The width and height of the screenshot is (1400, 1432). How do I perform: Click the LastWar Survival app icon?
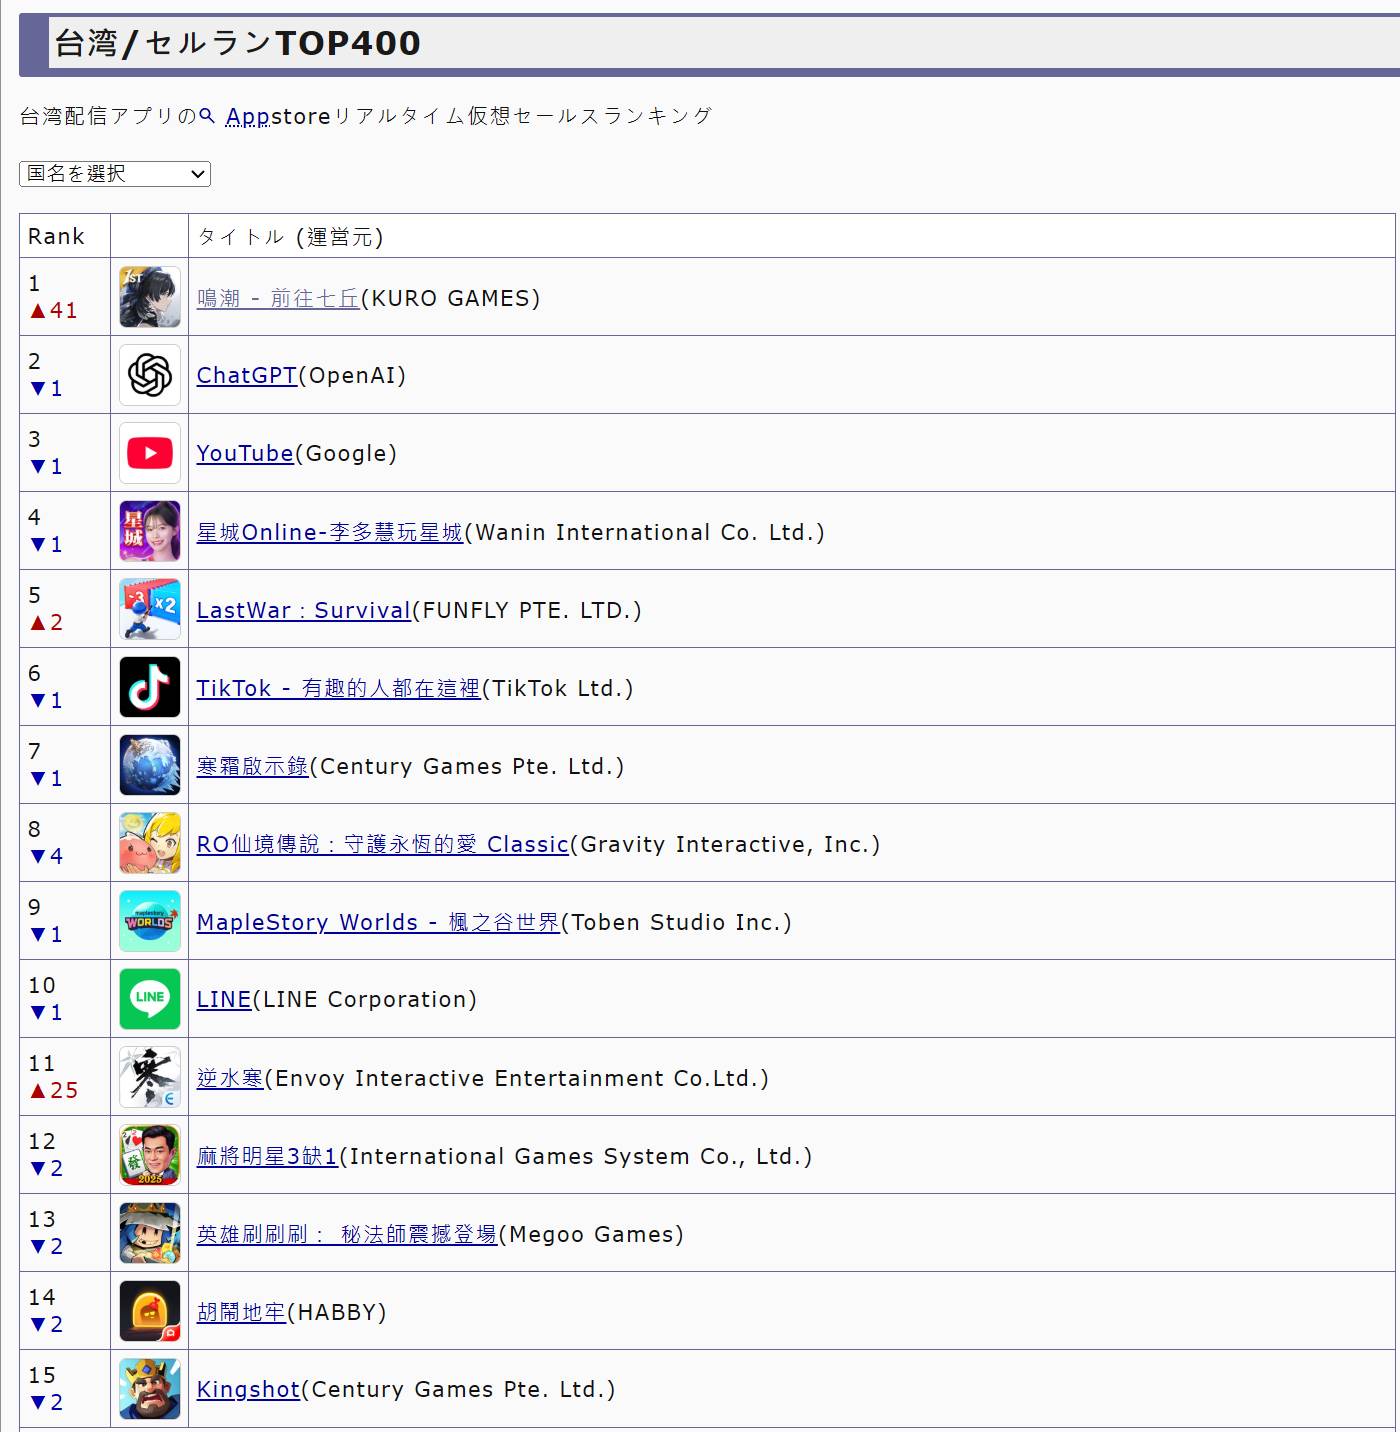pos(150,609)
